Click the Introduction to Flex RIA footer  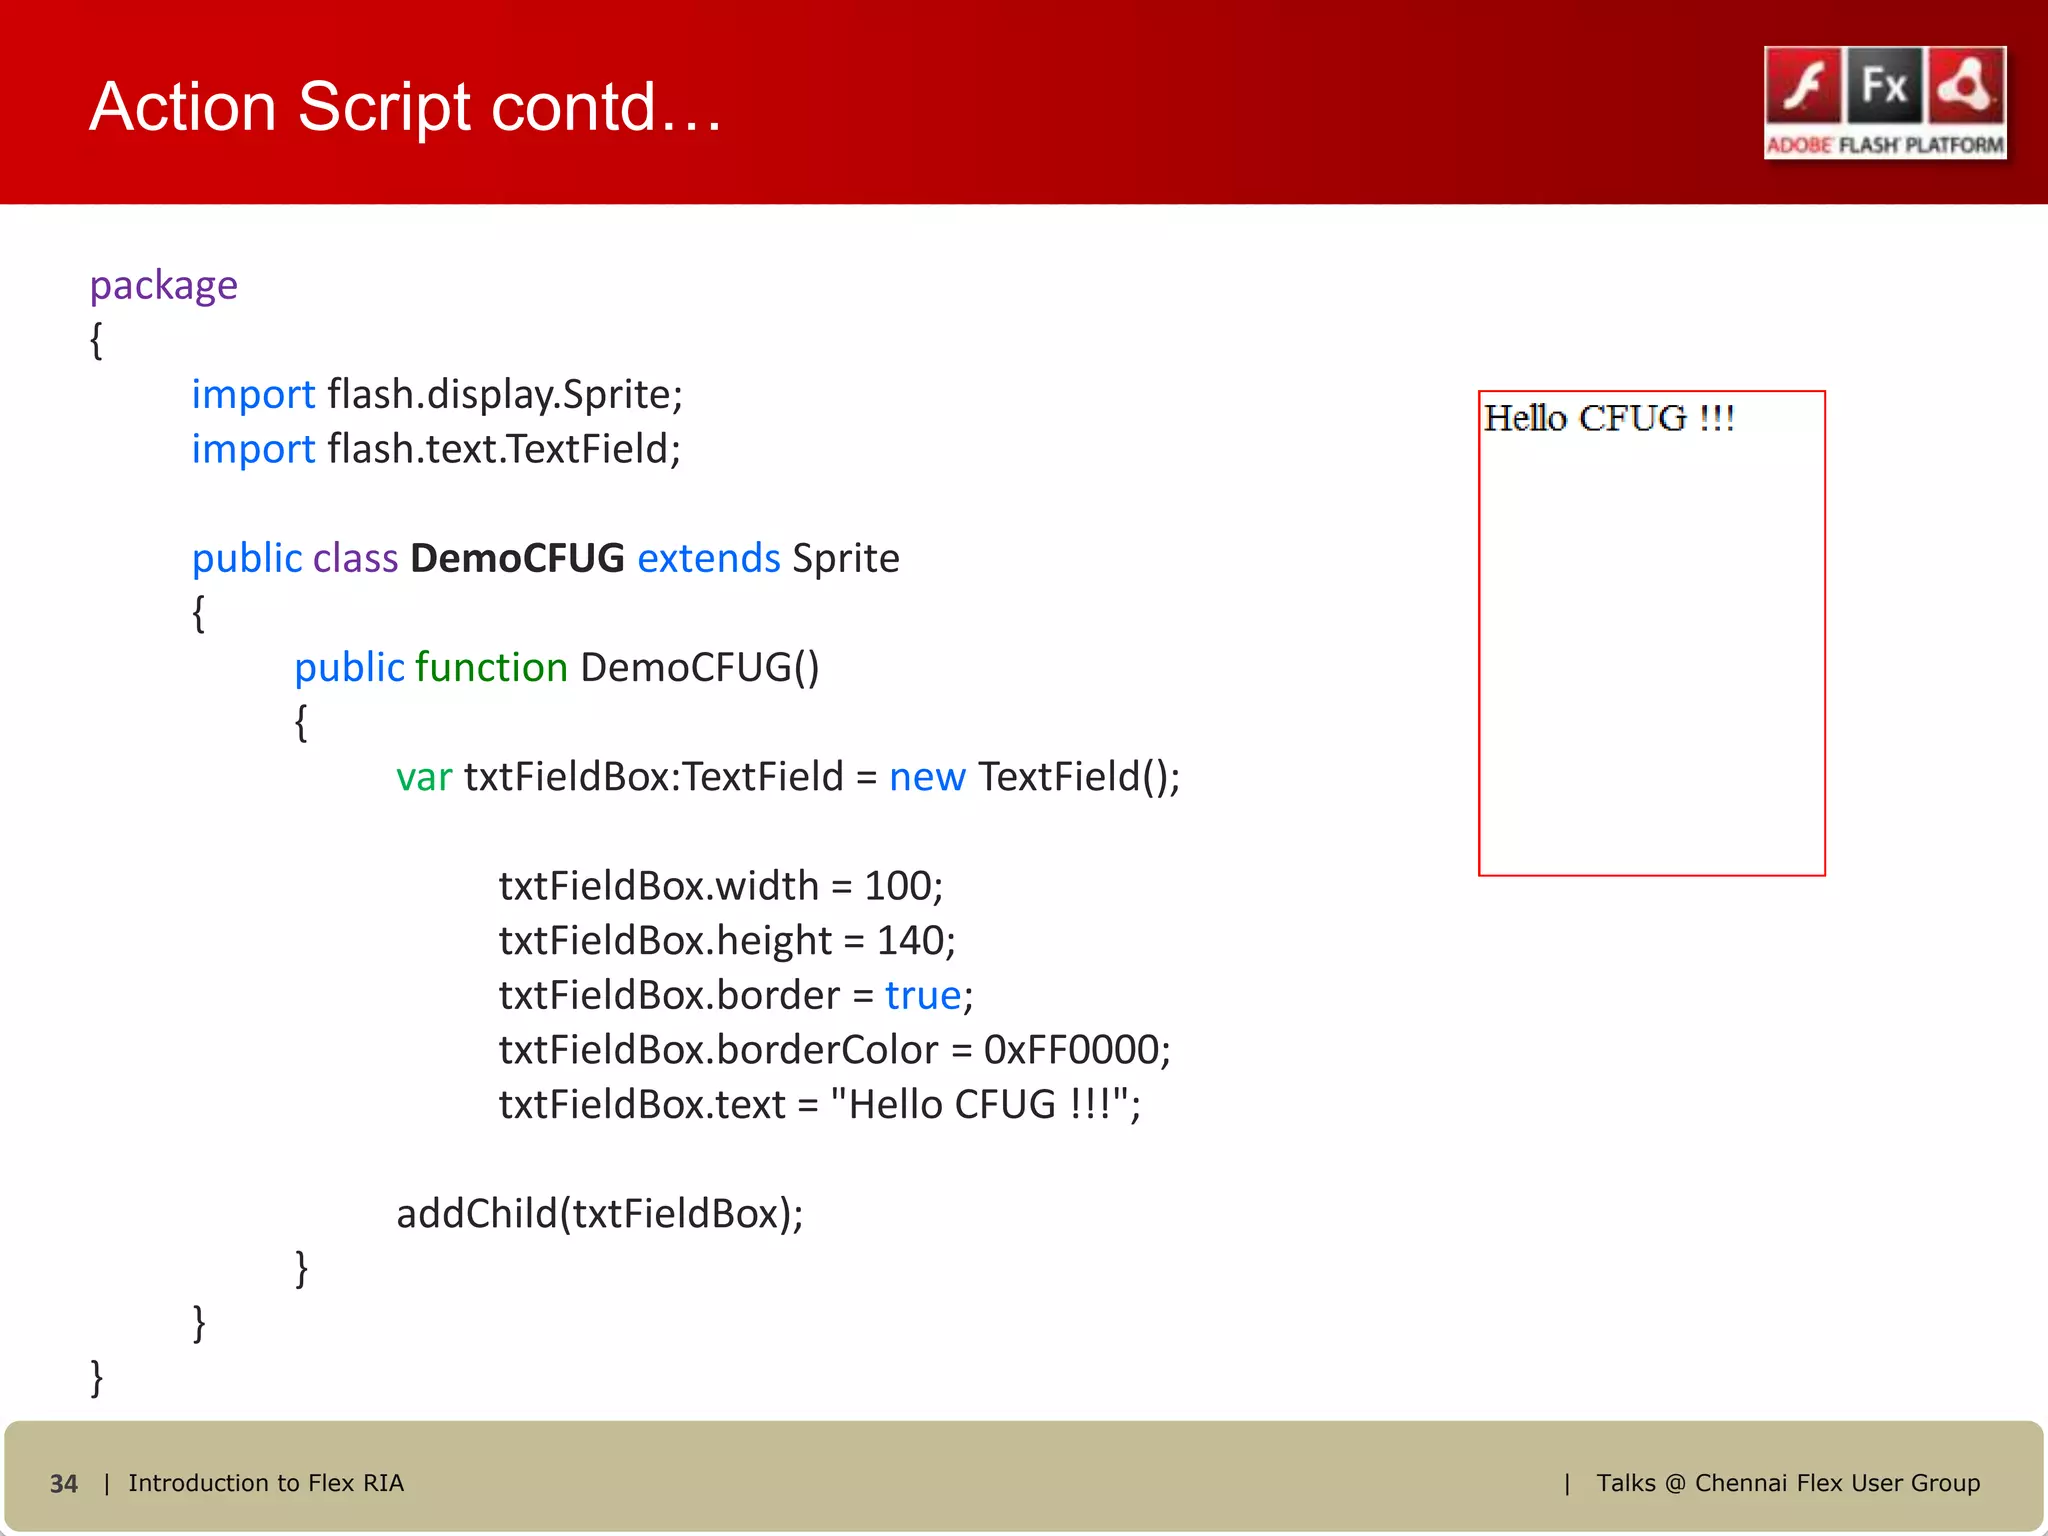tap(266, 1483)
